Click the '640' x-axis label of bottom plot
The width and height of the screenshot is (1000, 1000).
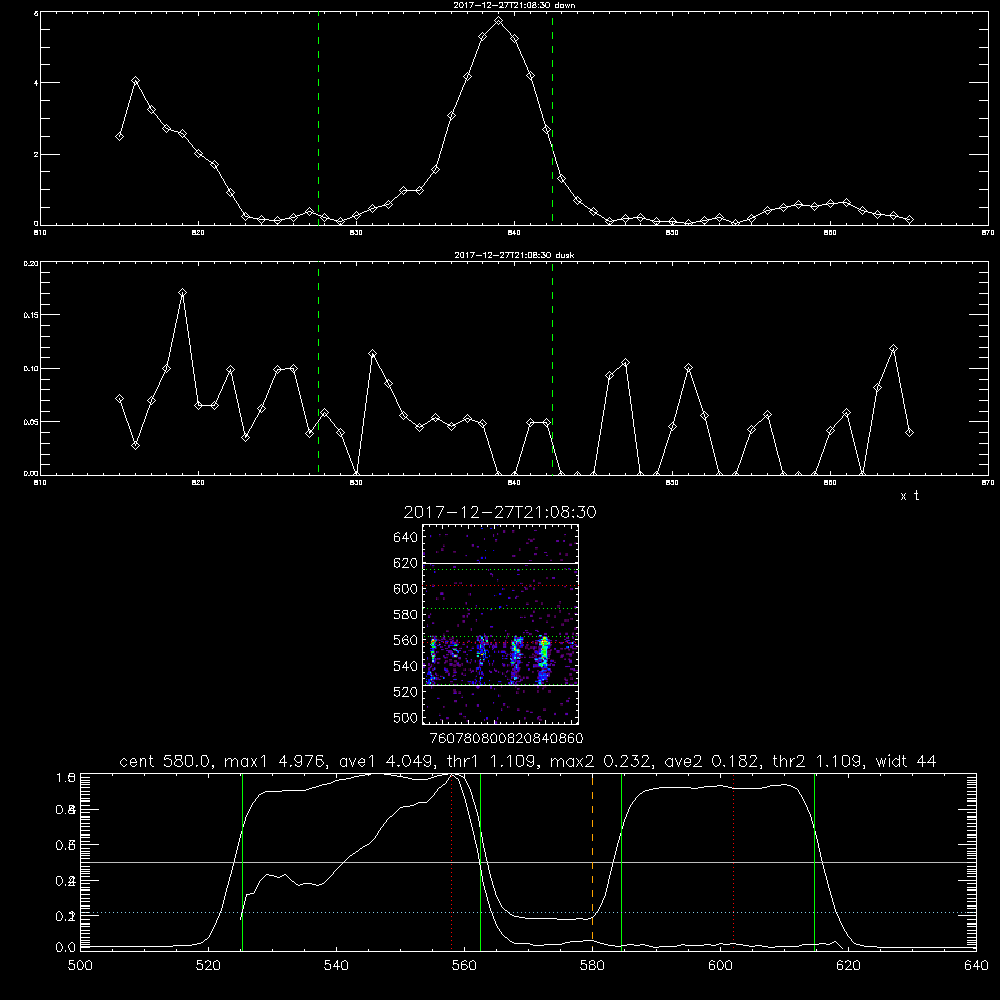pyautogui.click(x=976, y=965)
